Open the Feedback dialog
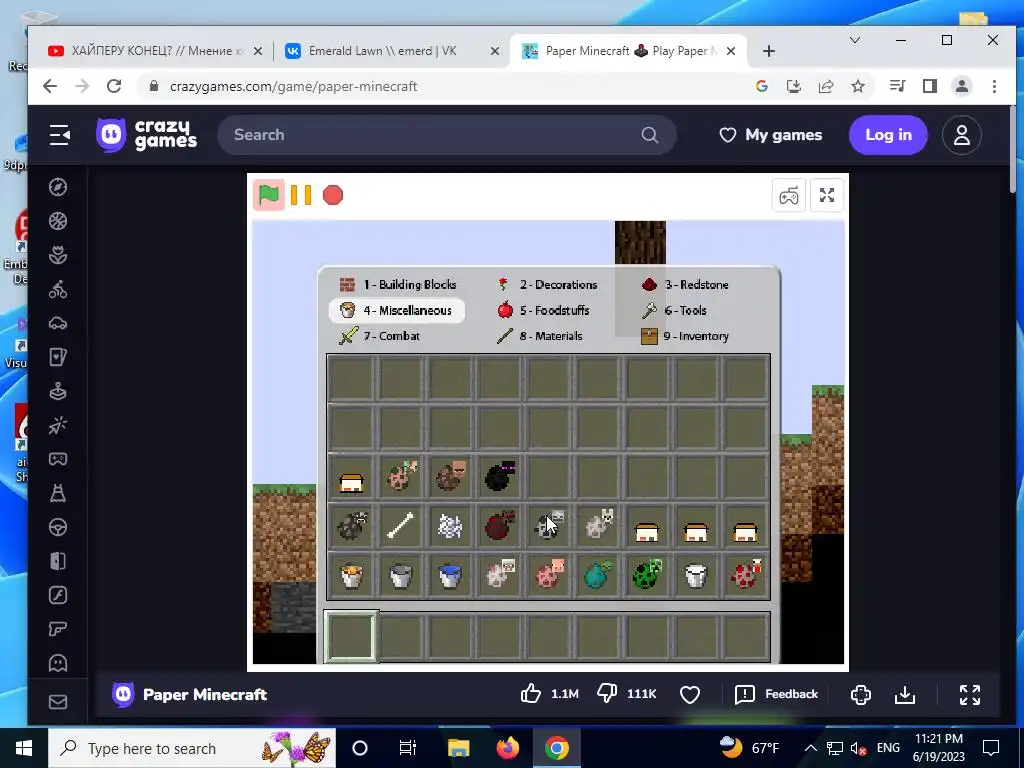The height and width of the screenshot is (768, 1024). [x=776, y=694]
